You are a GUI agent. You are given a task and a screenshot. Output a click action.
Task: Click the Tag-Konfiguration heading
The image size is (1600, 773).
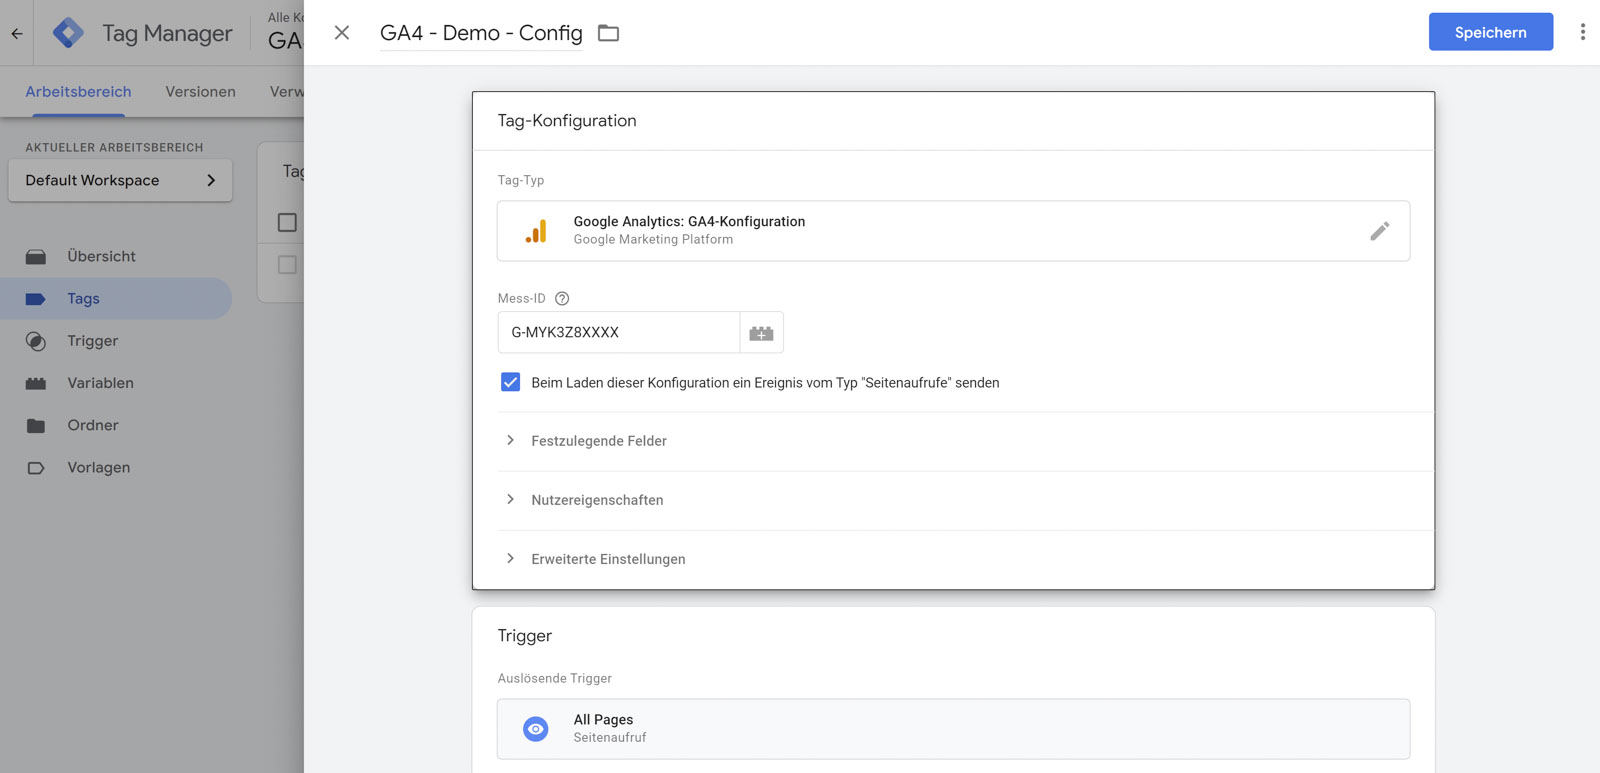[567, 120]
